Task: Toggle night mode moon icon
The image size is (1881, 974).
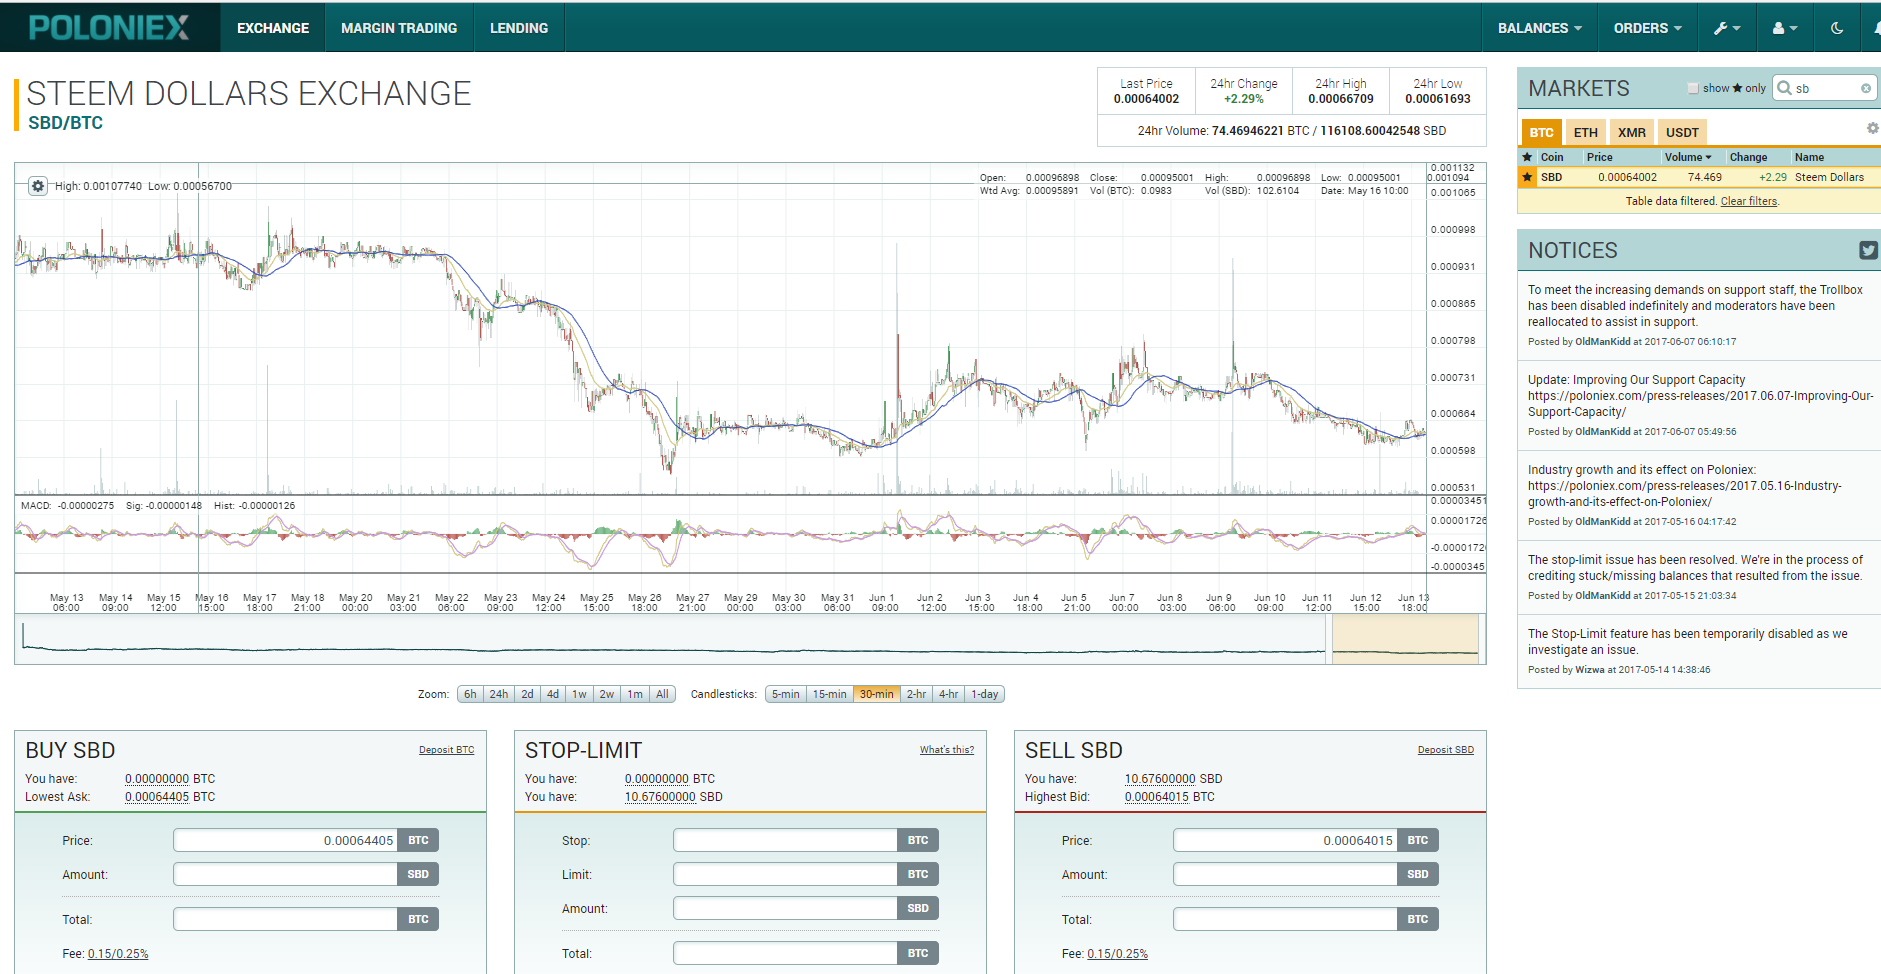Action: click(x=1837, y=28)
